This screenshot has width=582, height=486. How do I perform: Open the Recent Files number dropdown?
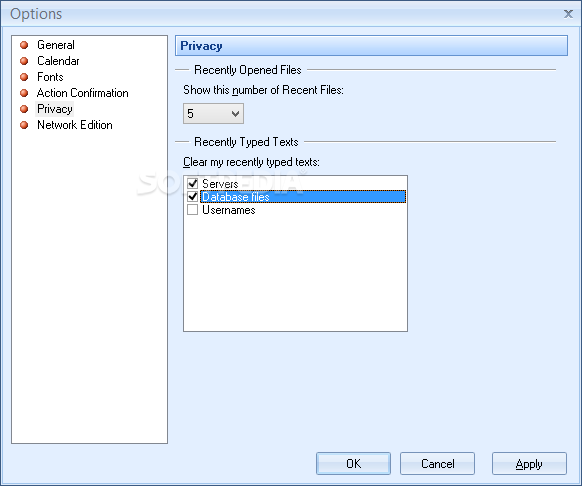pos(213,114)
